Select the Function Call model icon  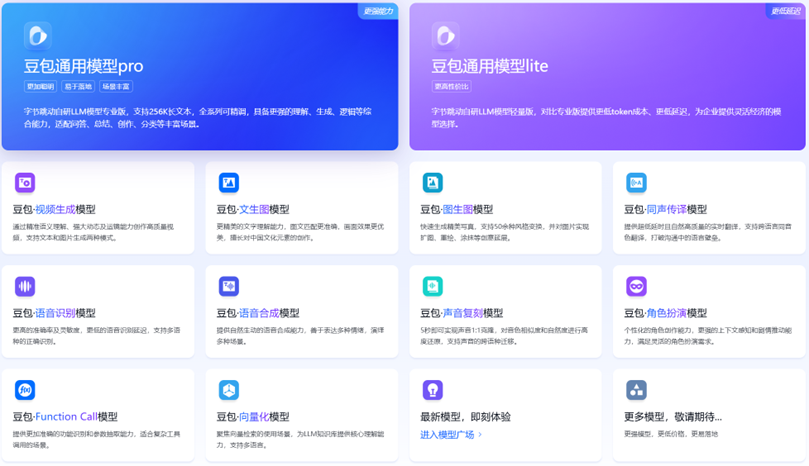pyautogui.click(x=25, y=390)
